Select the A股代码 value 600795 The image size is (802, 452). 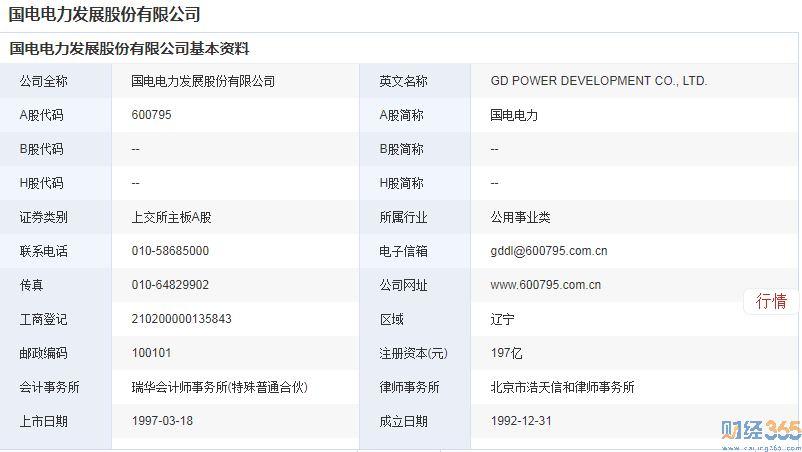[x=151, y=115]
